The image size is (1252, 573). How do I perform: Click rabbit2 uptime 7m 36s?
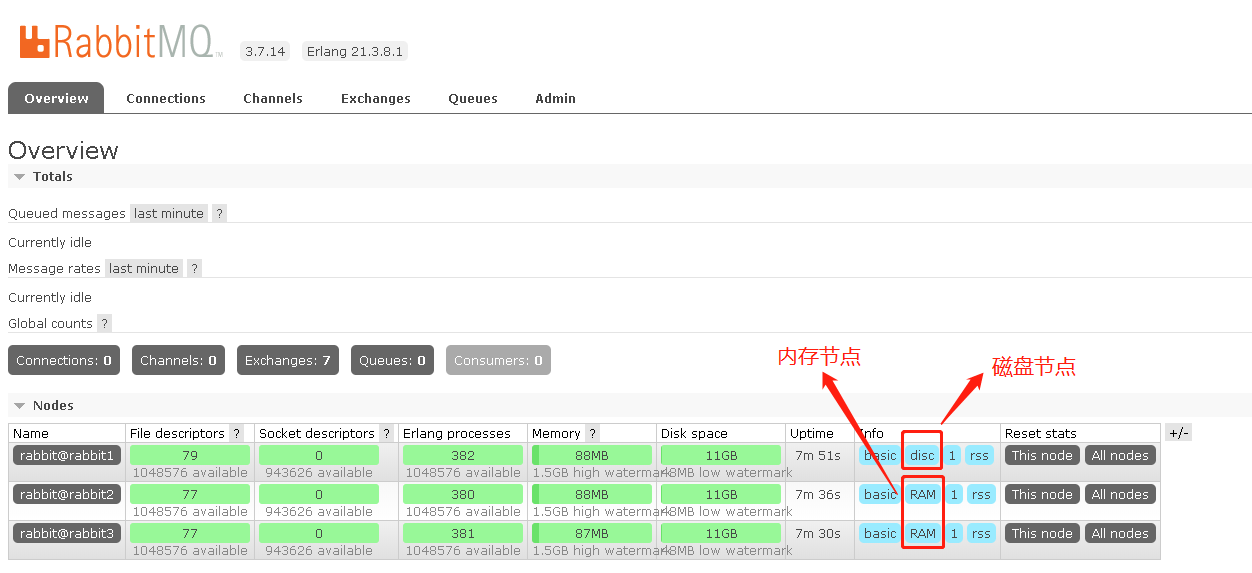click(817, 494)
